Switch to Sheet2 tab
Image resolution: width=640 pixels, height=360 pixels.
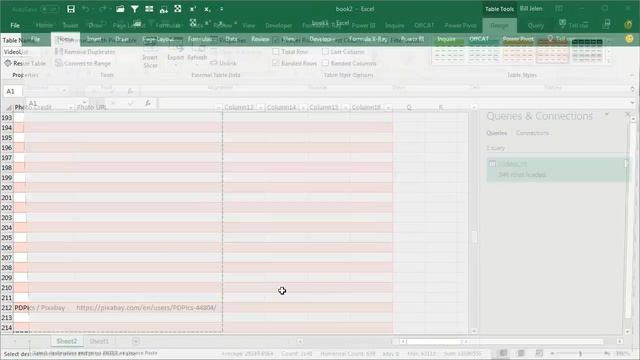point(67,341)
